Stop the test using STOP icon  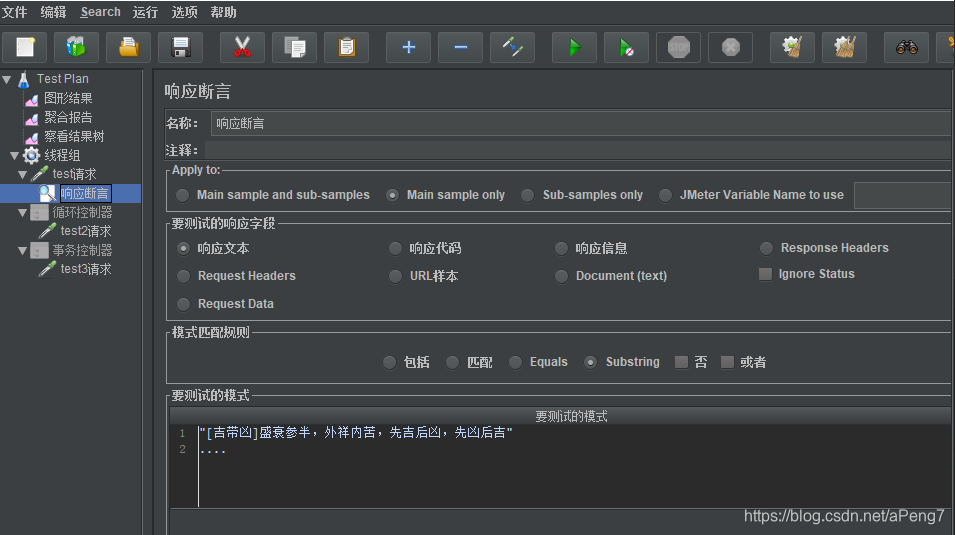[x=678, y=47]
